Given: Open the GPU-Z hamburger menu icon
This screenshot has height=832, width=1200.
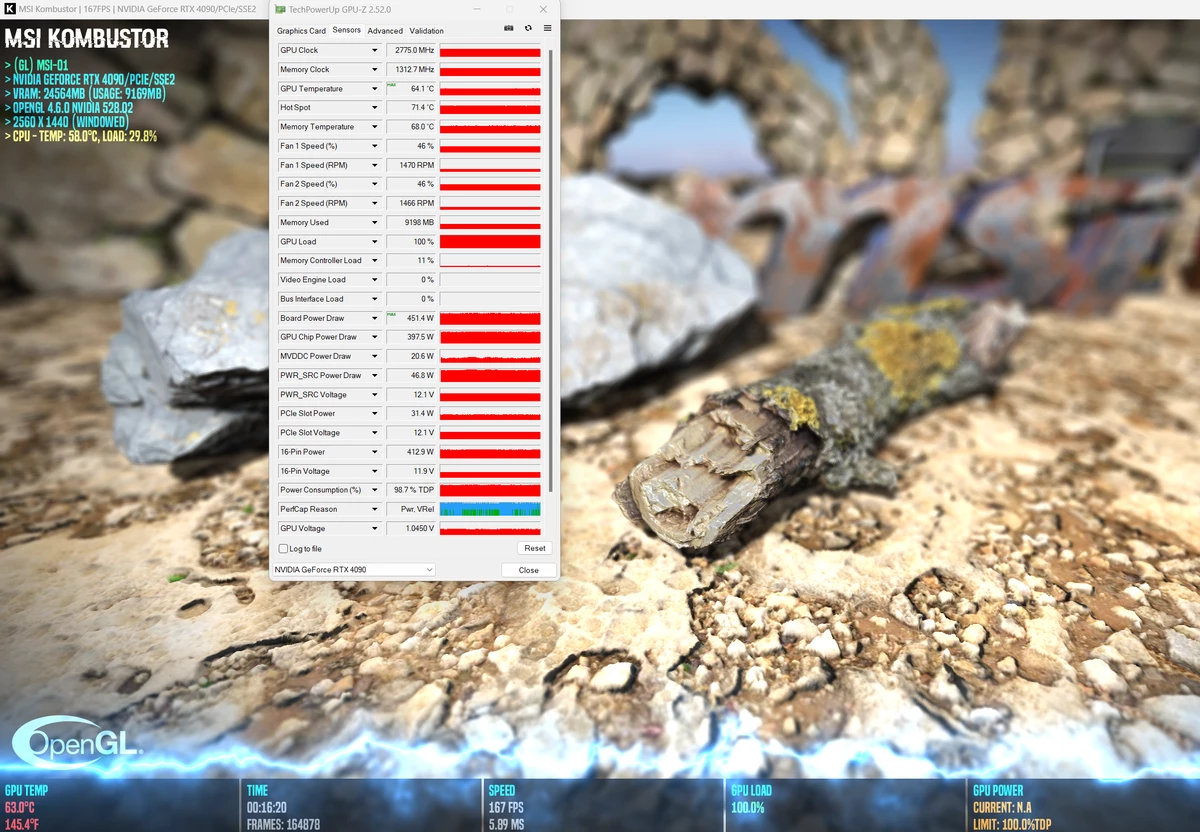Looking at the screenshot, I should pyautogui.click(x=547, y=29).
